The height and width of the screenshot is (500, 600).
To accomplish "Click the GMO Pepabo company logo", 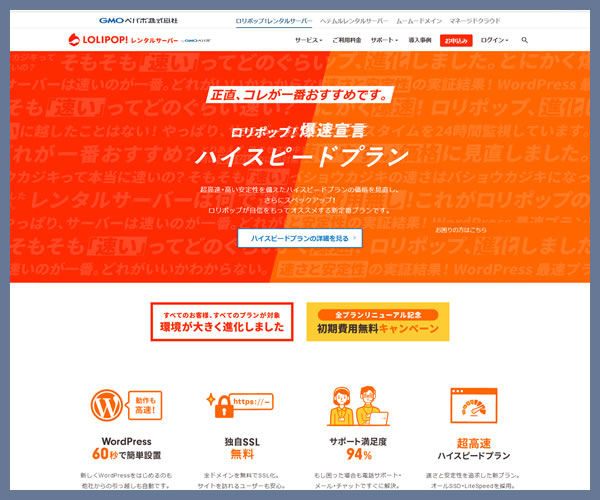I will (x=139, y=21).
